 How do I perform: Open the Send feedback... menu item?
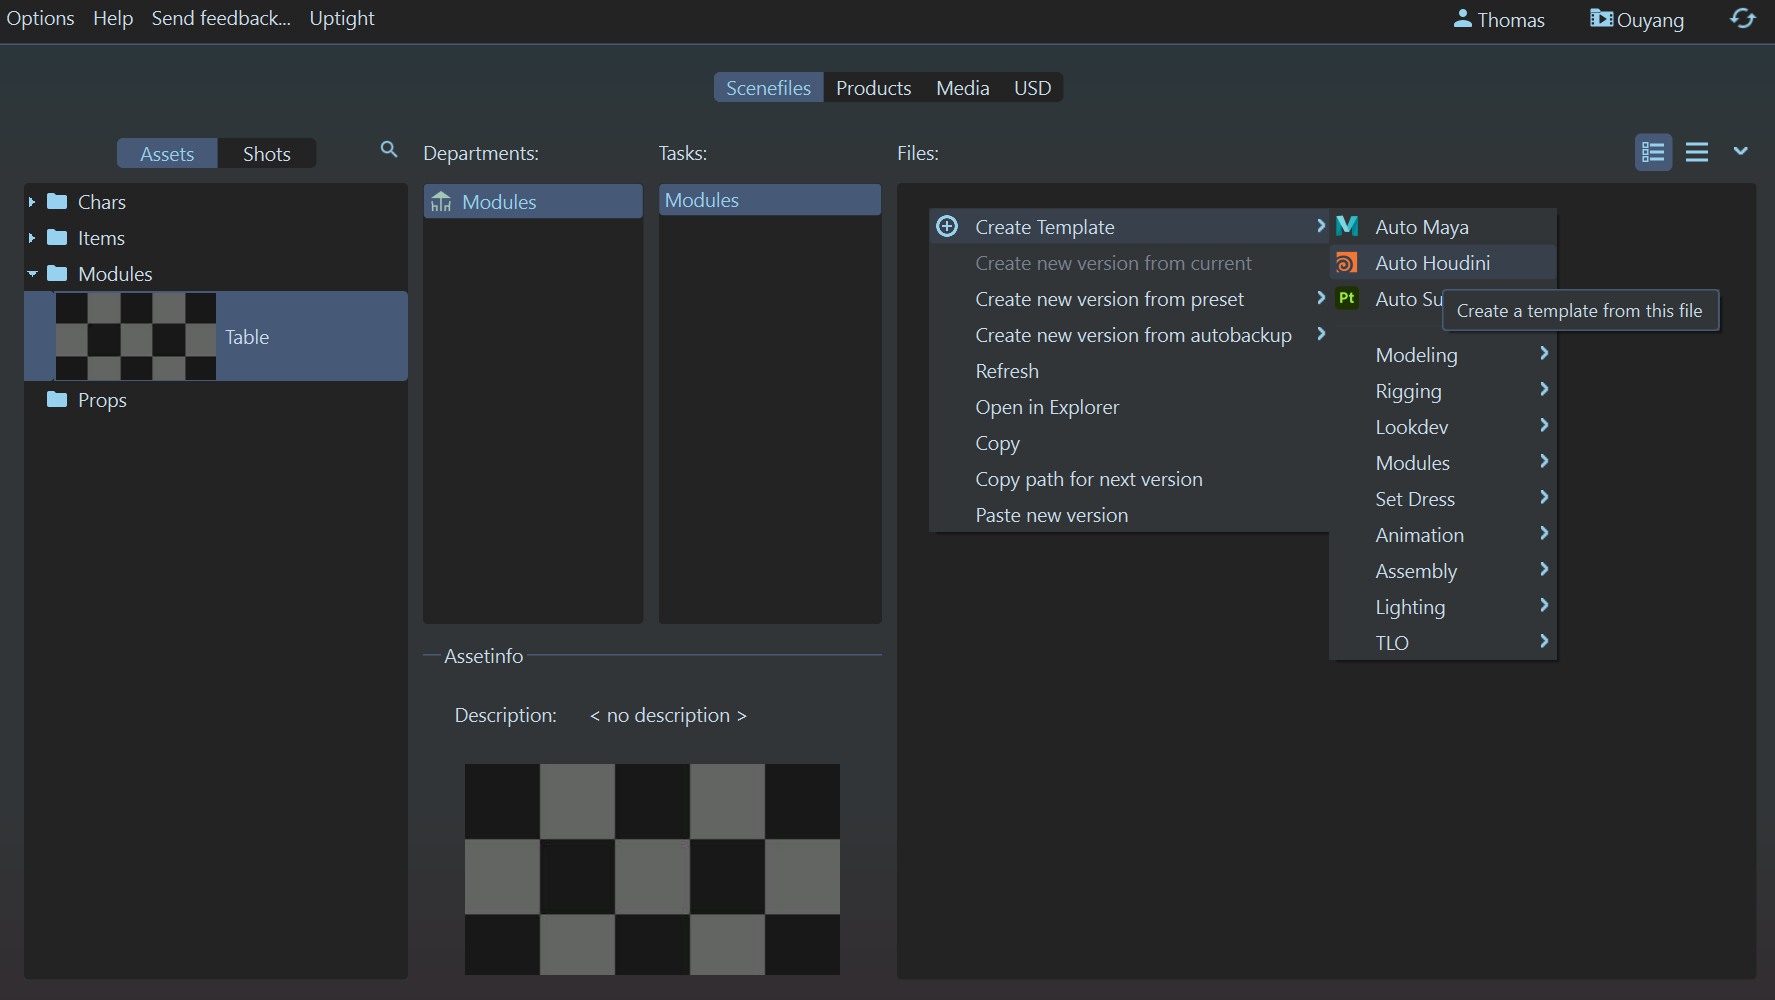221,18
